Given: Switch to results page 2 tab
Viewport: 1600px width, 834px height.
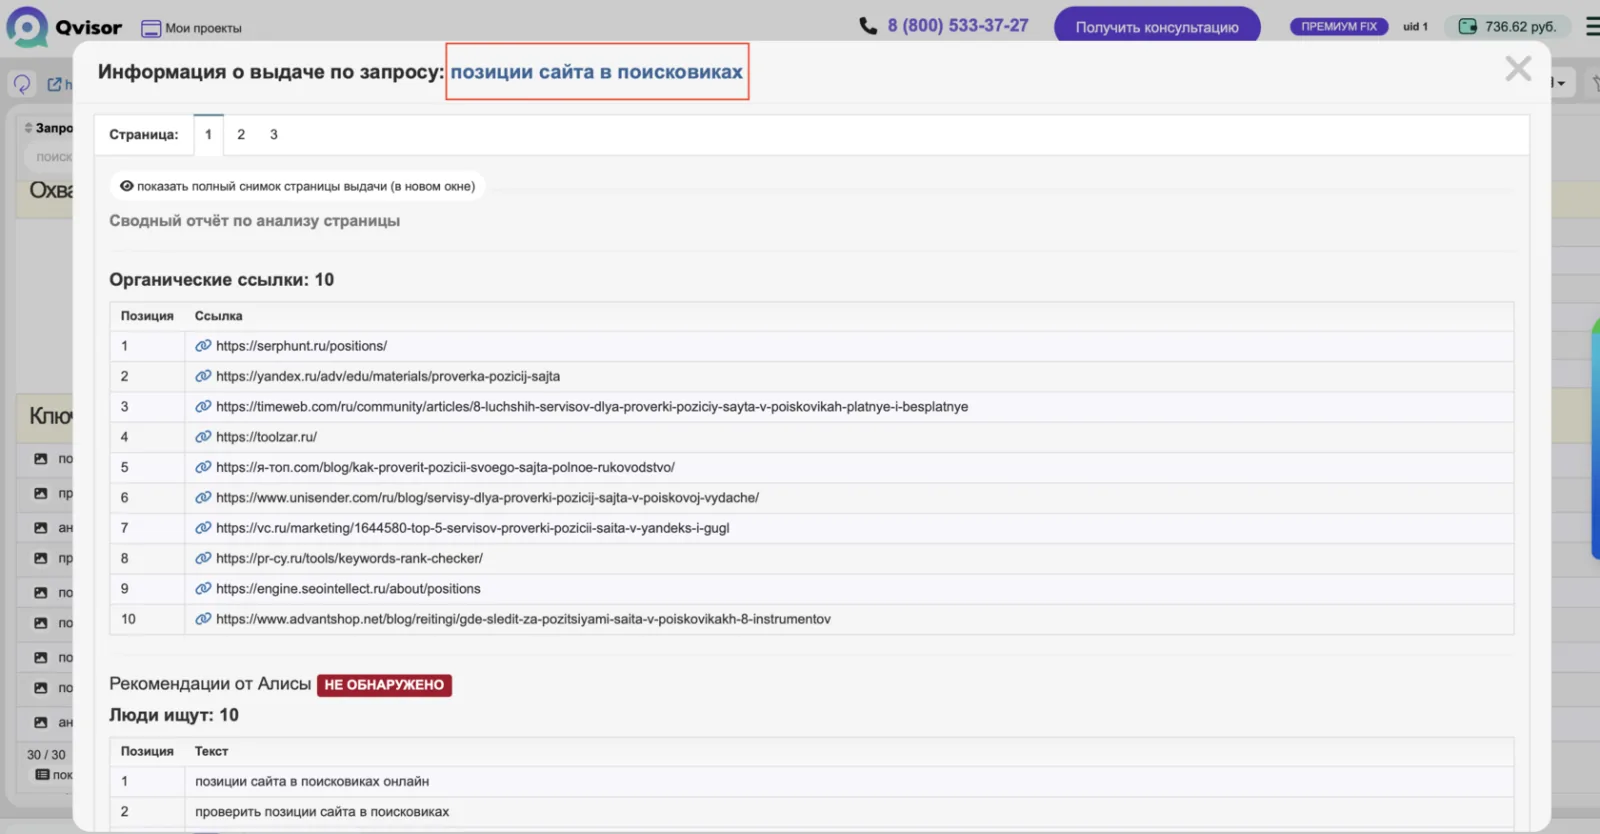Looking at the screenshot, I should tap(241, 134).
